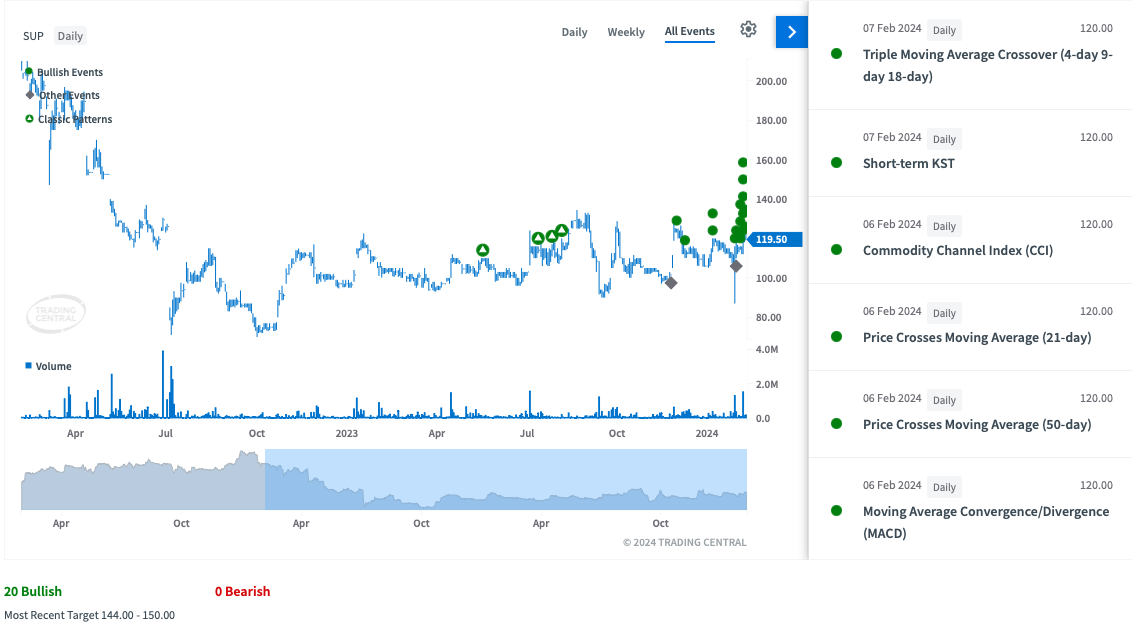
Task: Collapse the events panel with the blue arrow
Action: (x=792, y=32)
